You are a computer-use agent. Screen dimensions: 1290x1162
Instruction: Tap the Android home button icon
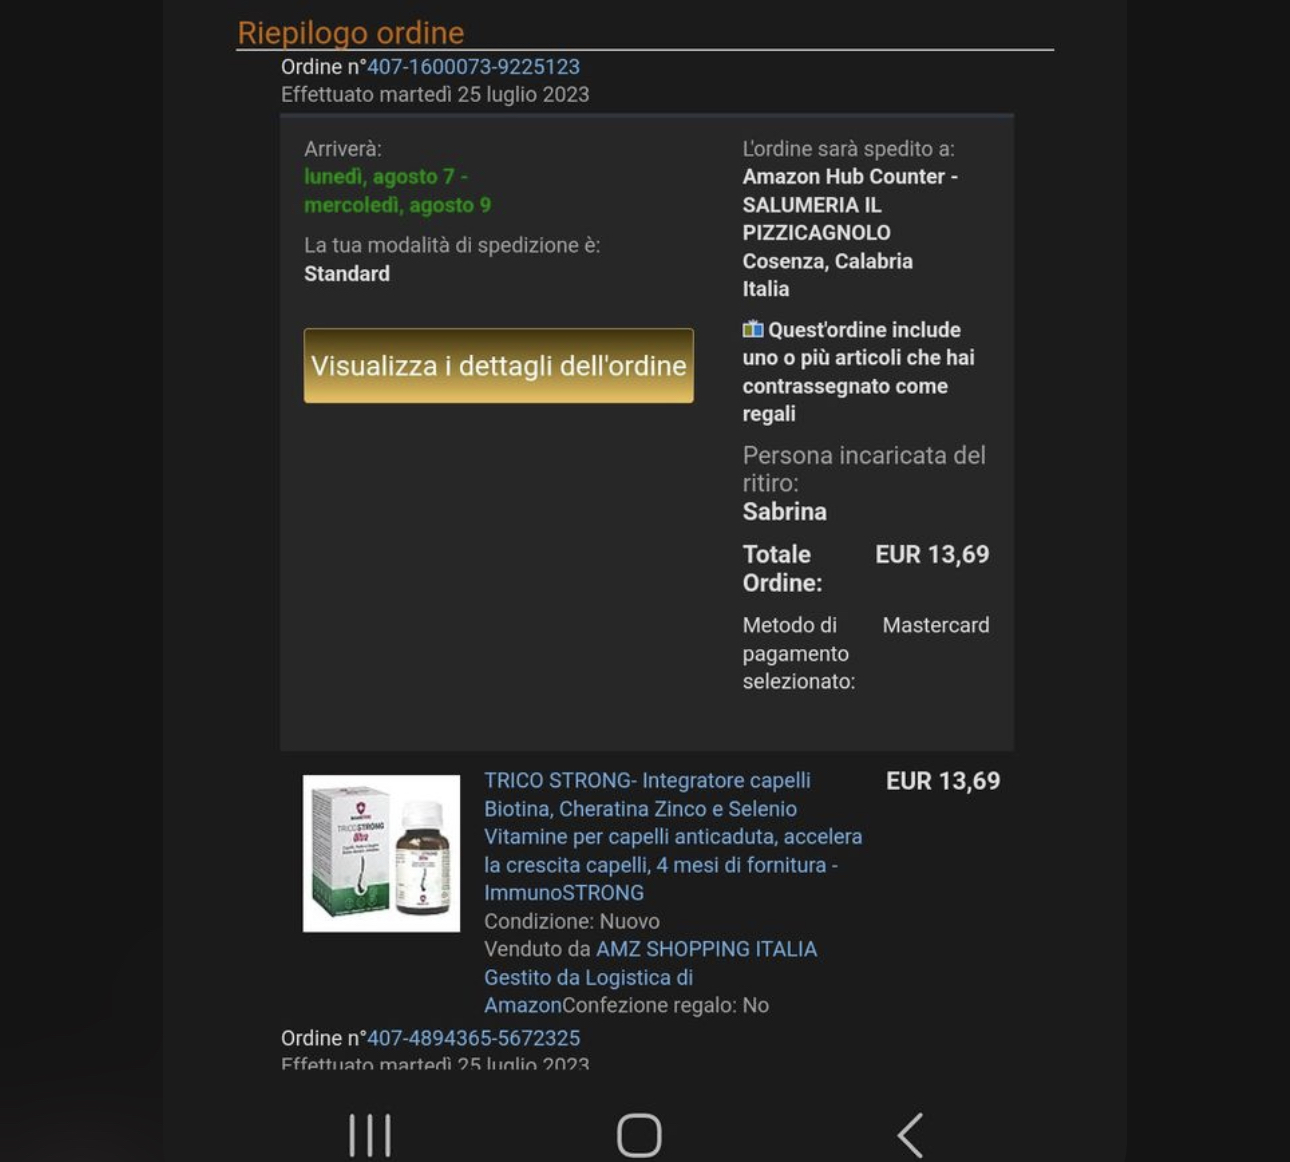[x=639, y=1135]
